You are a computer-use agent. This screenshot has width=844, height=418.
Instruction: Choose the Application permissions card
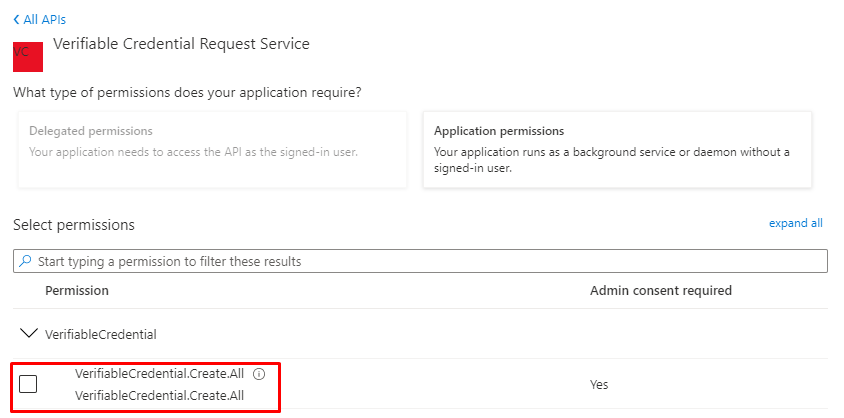click(x=617, y=149)
